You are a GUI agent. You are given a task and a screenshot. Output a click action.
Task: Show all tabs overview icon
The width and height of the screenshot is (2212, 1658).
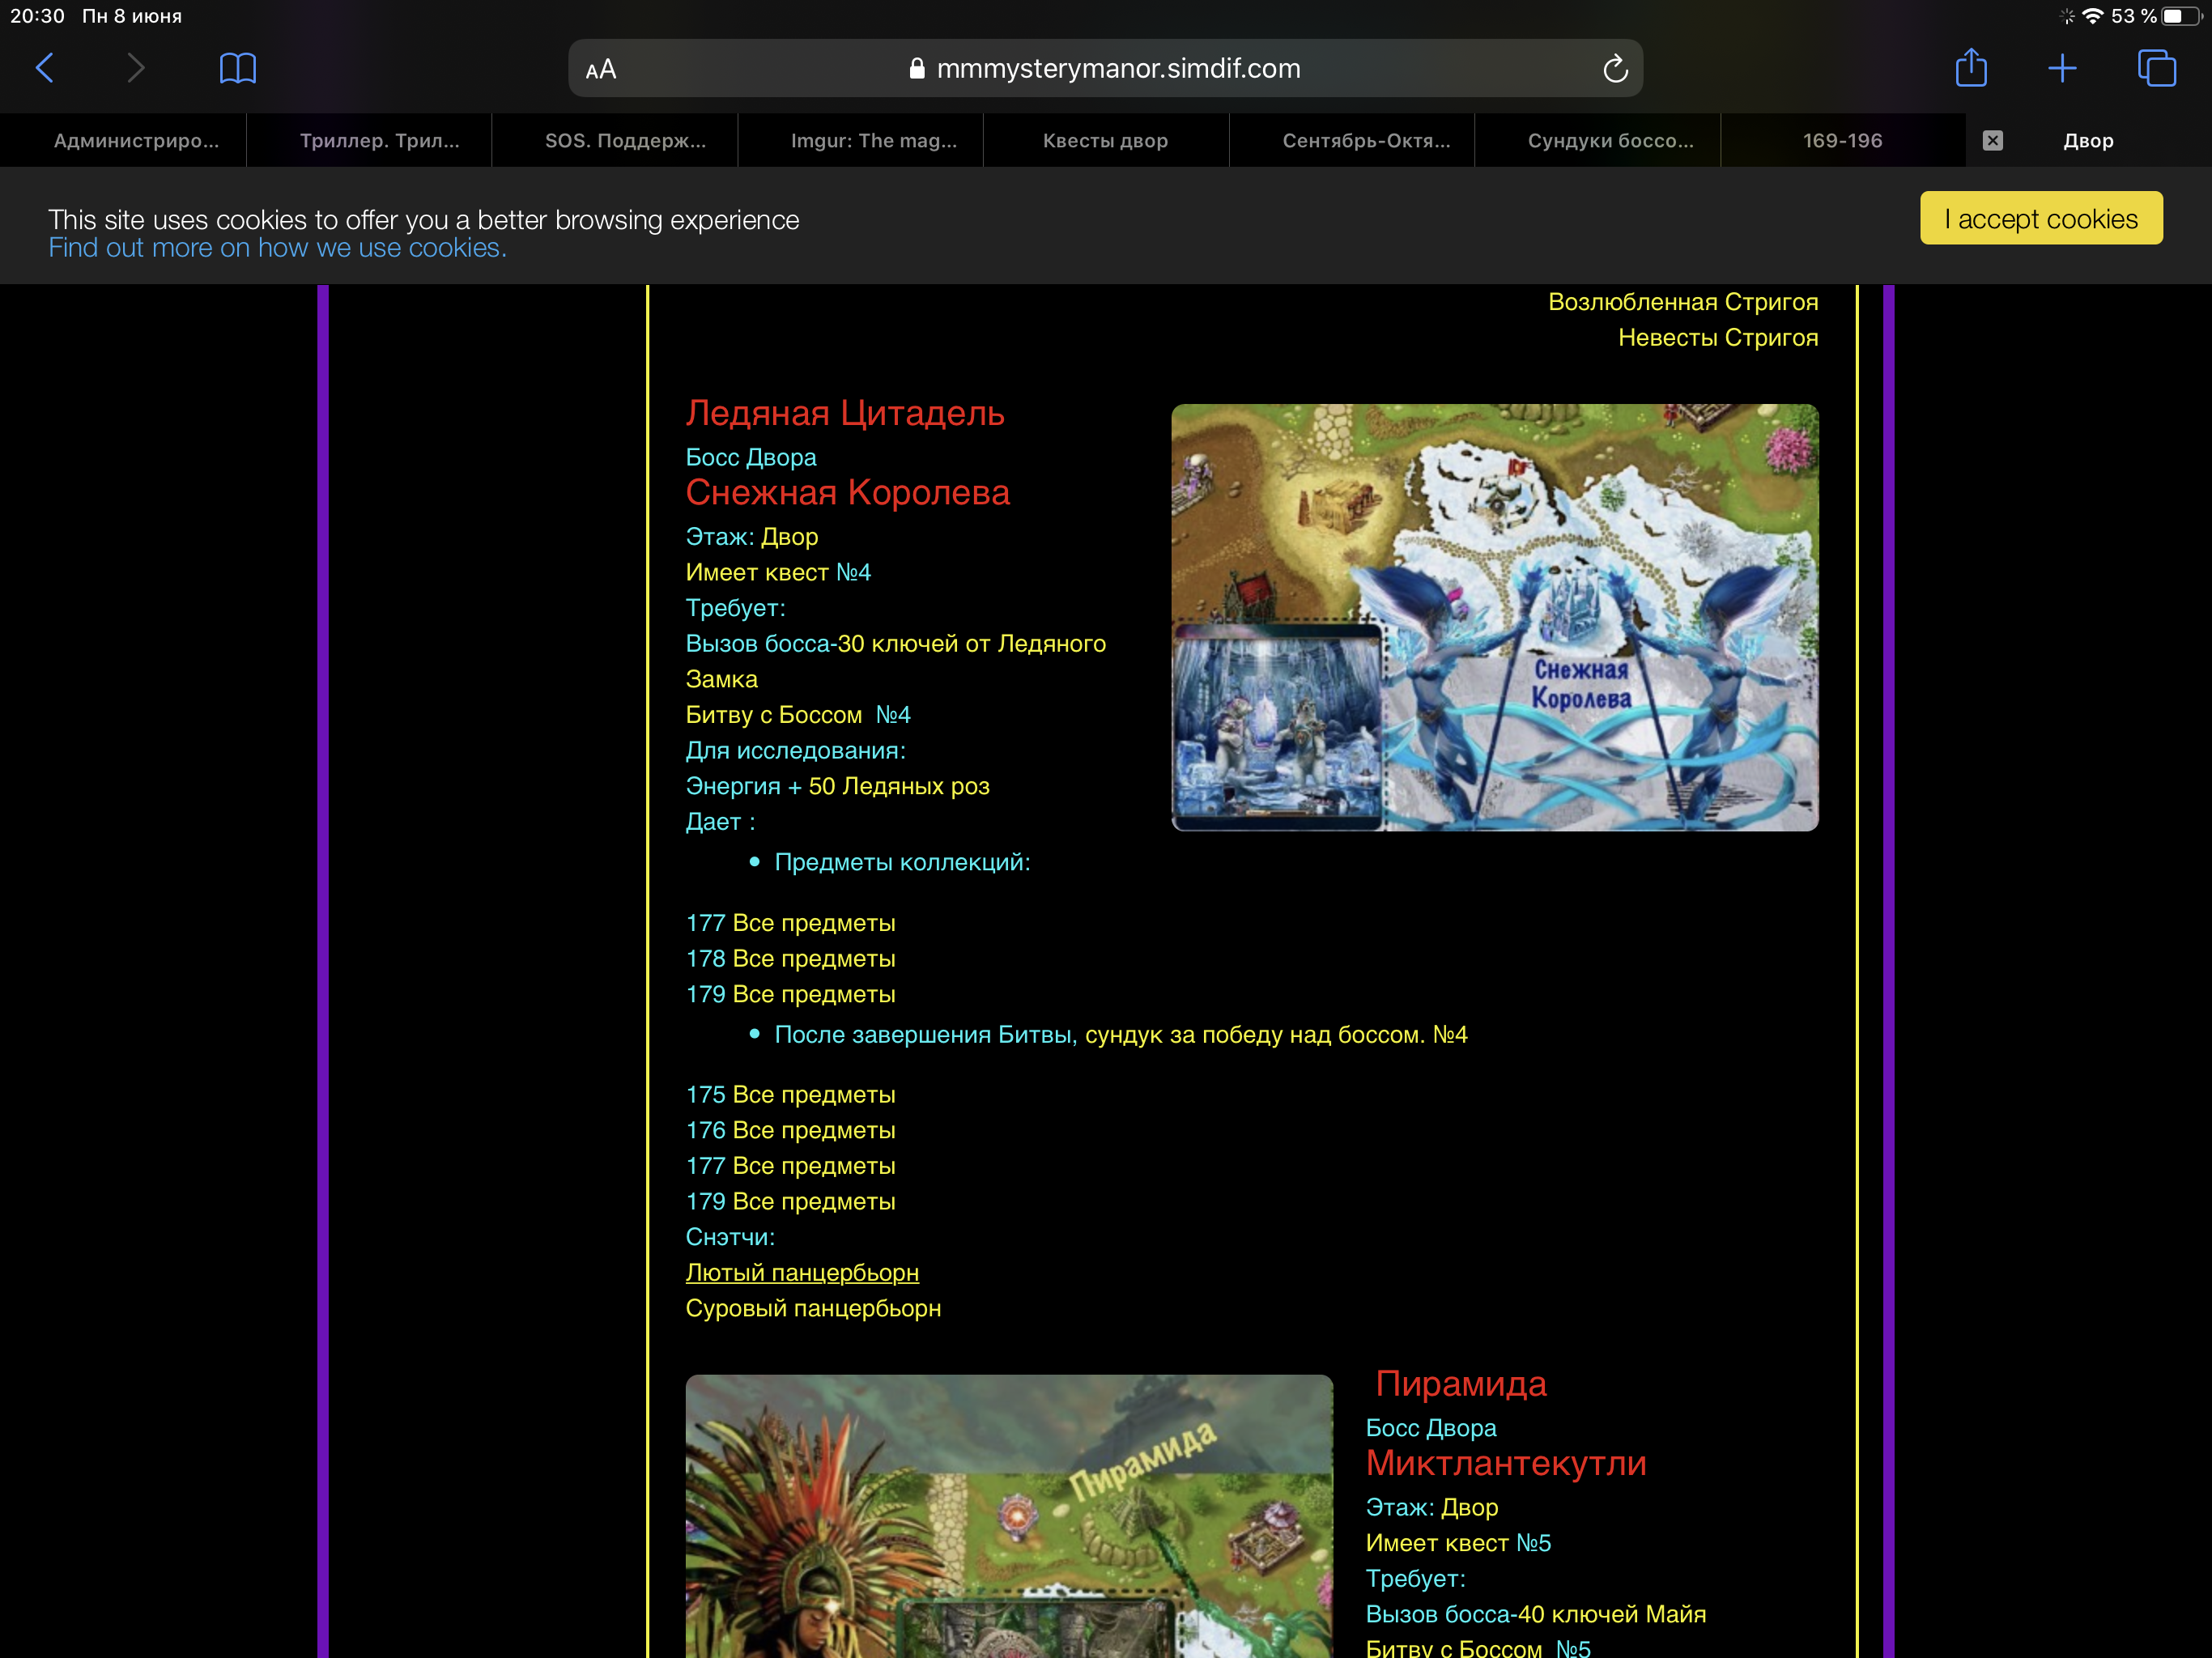click(x=2156, y=68)
